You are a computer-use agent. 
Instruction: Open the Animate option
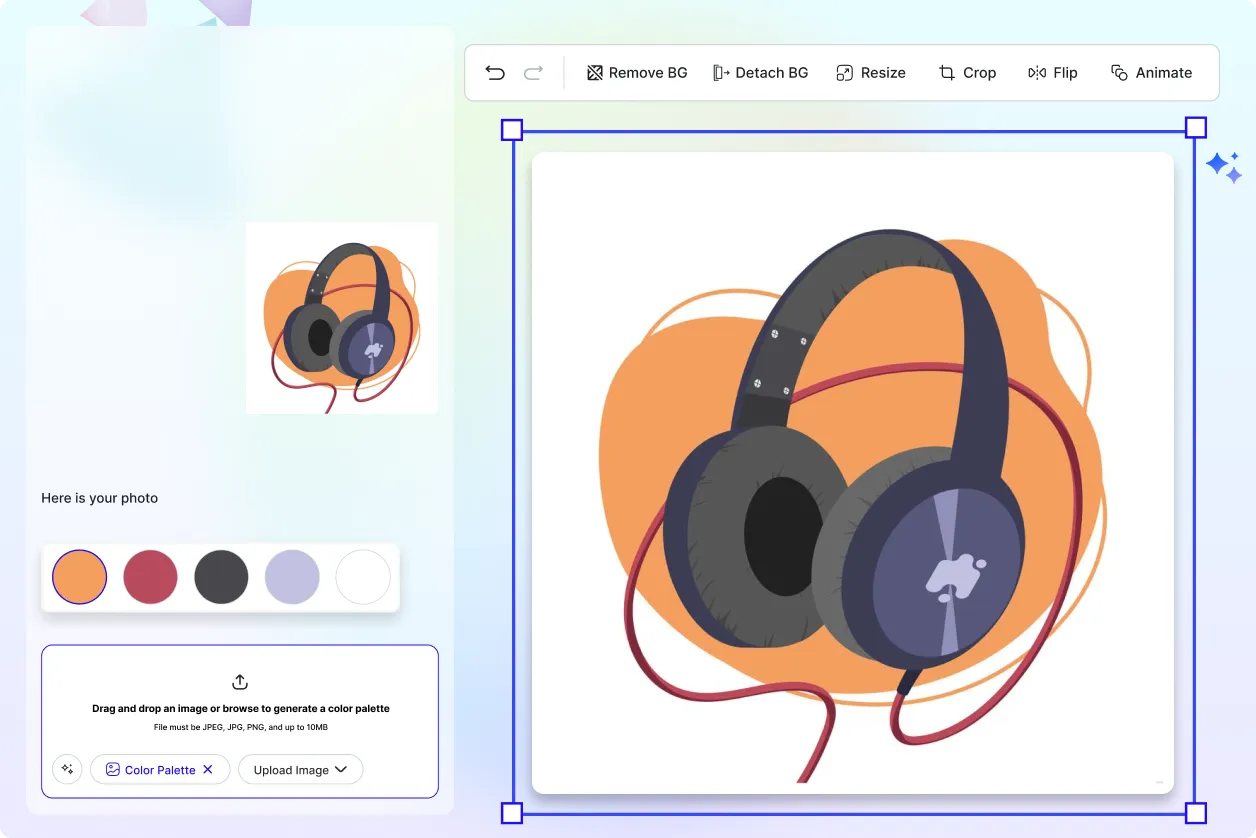tap(1151, 73)
